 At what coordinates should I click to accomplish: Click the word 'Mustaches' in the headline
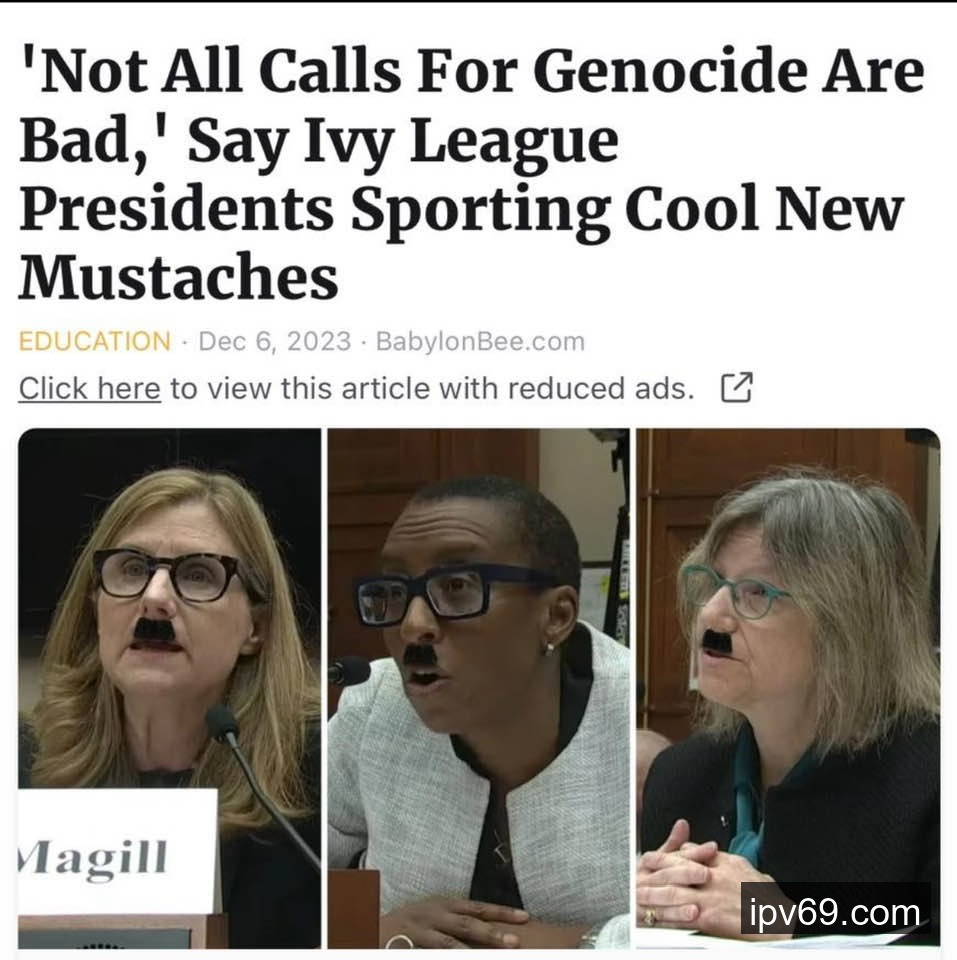pos(178,276)
